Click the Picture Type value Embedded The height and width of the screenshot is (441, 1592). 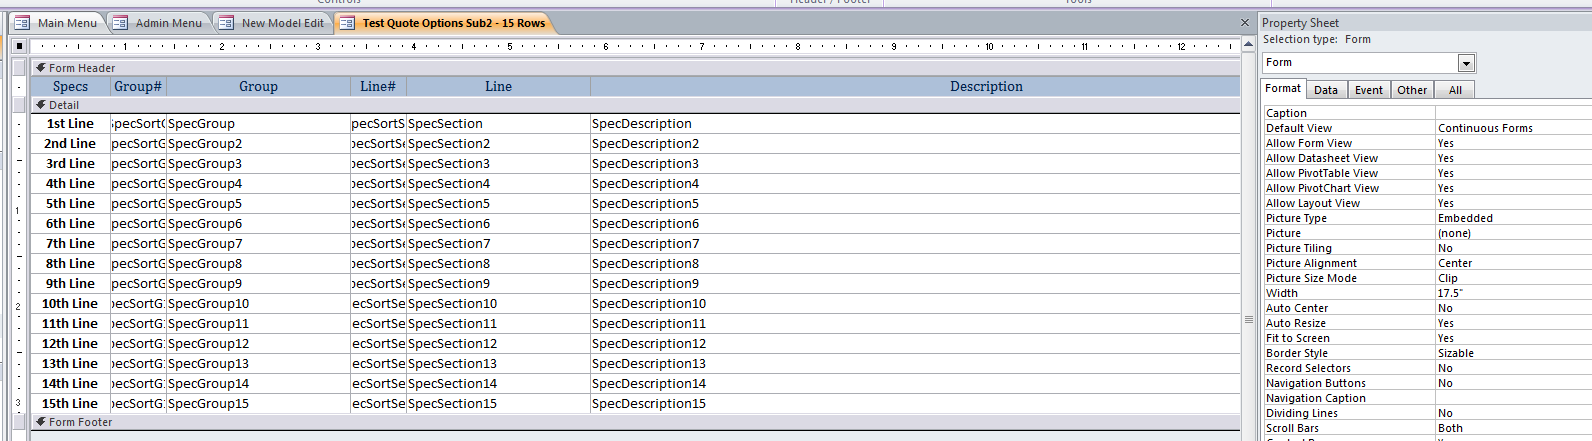[x=1513, y=218]
